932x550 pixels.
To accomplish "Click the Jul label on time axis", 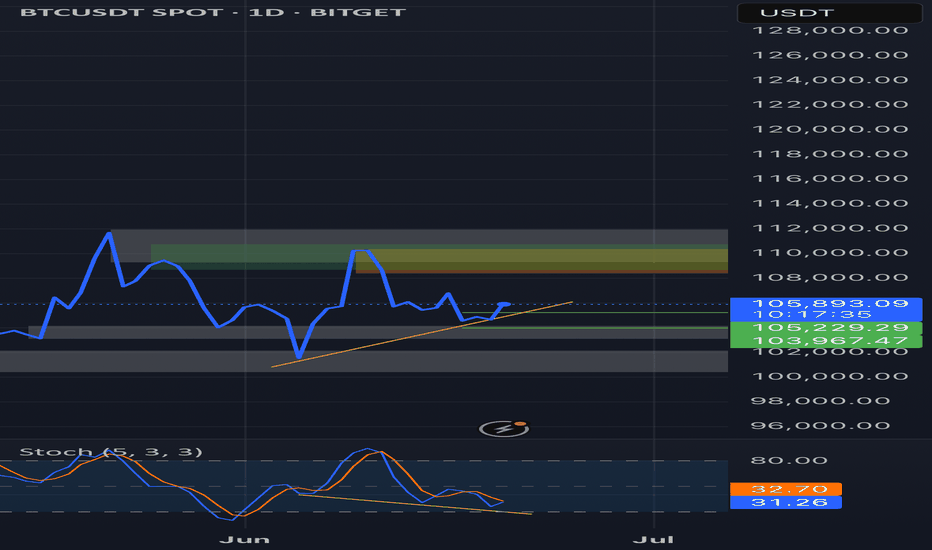I will point(653,539).
